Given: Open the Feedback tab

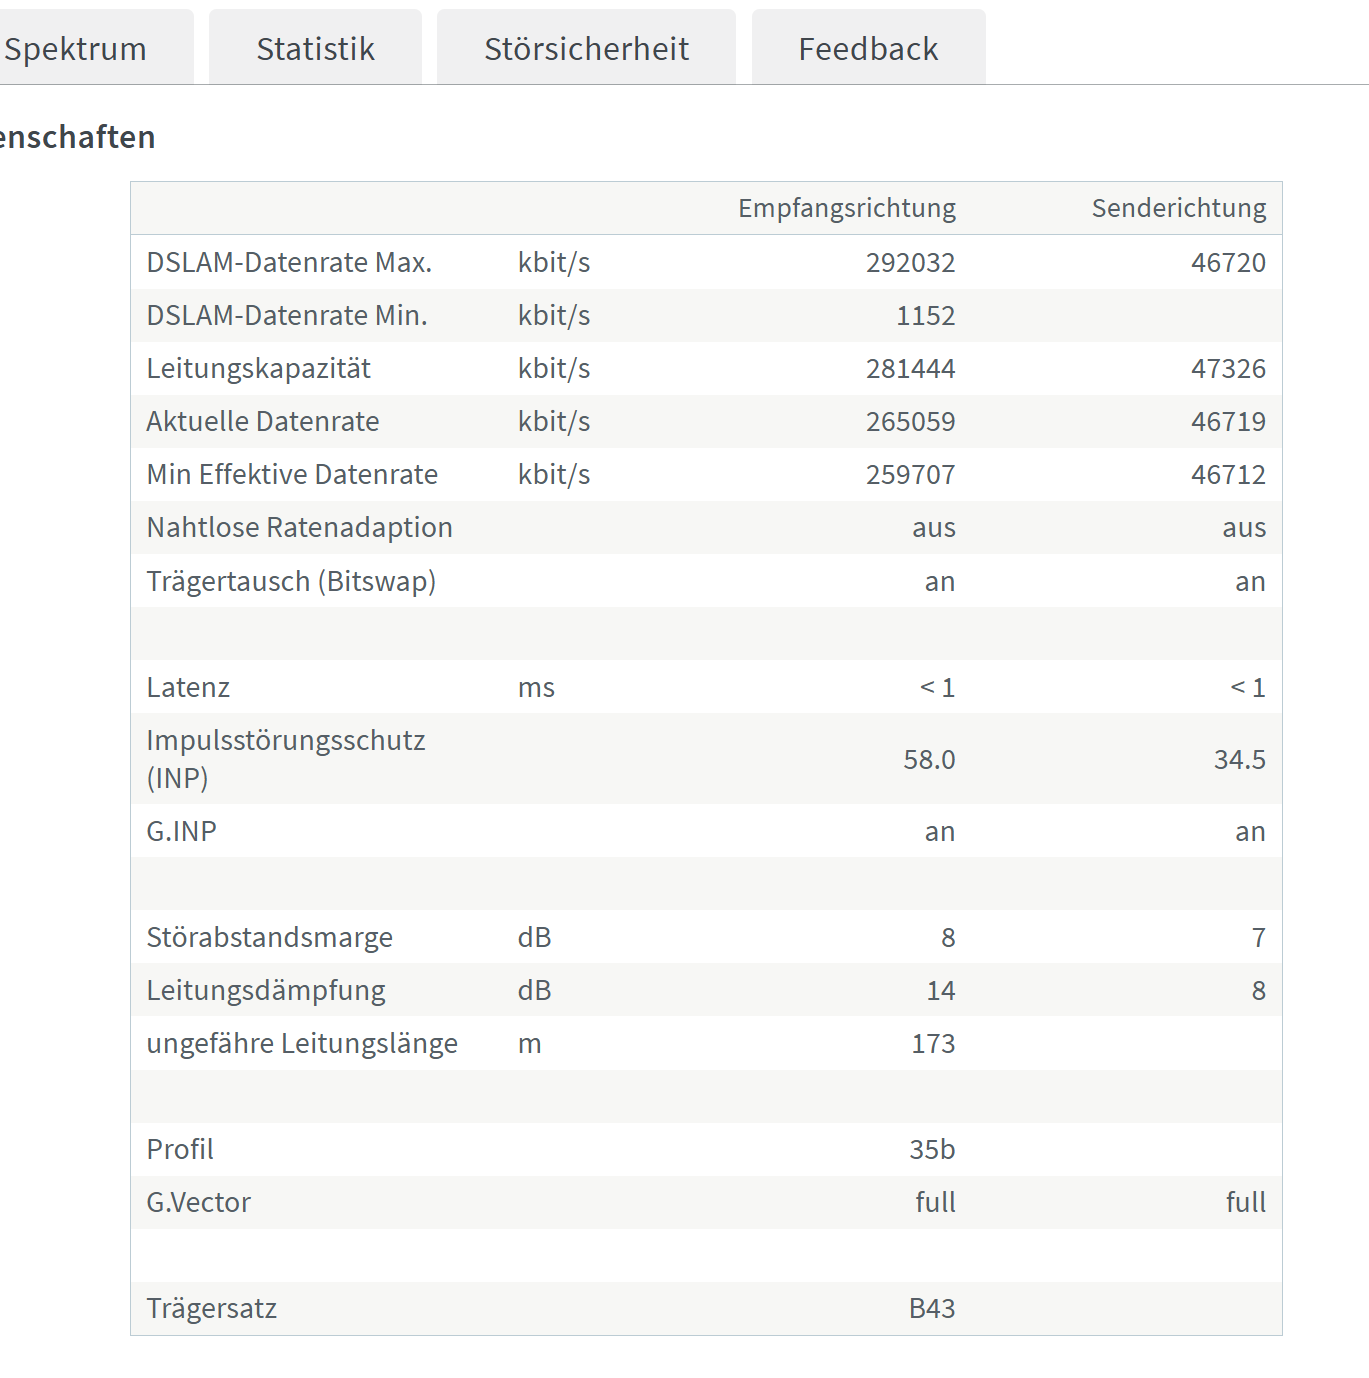Looking at the screenshot, I should click(868, 48).
